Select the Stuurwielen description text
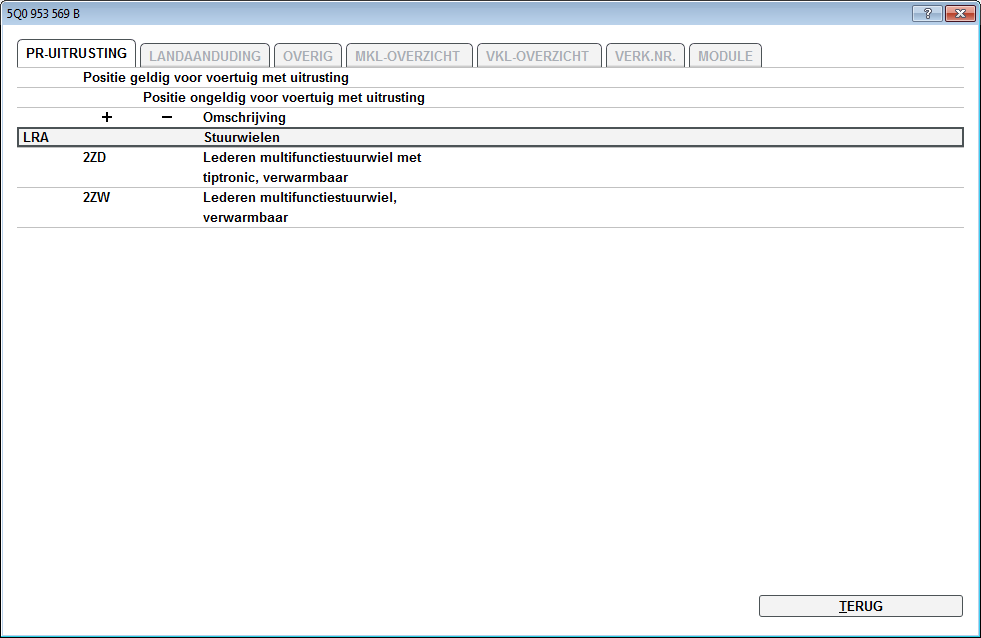The height and width of the screenshot is (638, 981). pyautogui.click(x=242, y=138)
